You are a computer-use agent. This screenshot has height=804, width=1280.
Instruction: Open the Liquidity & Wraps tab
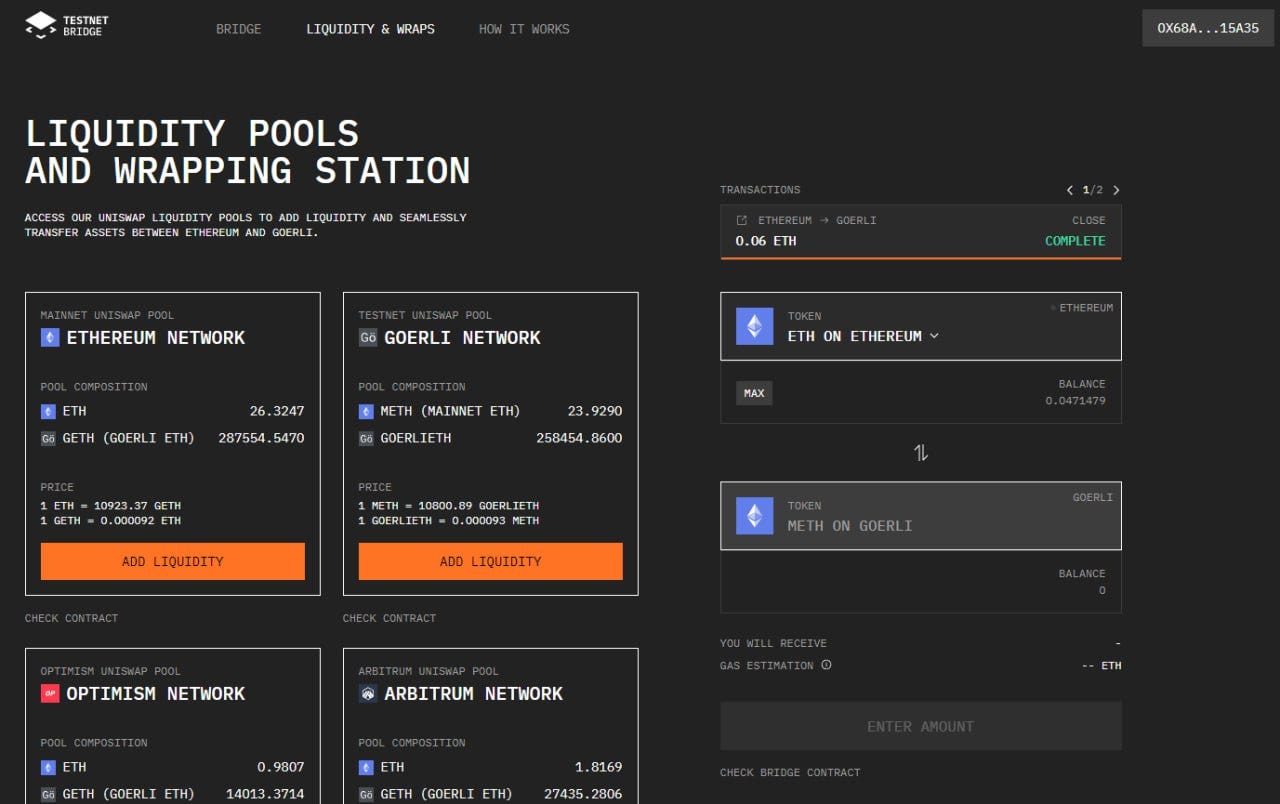pos(370,29)
